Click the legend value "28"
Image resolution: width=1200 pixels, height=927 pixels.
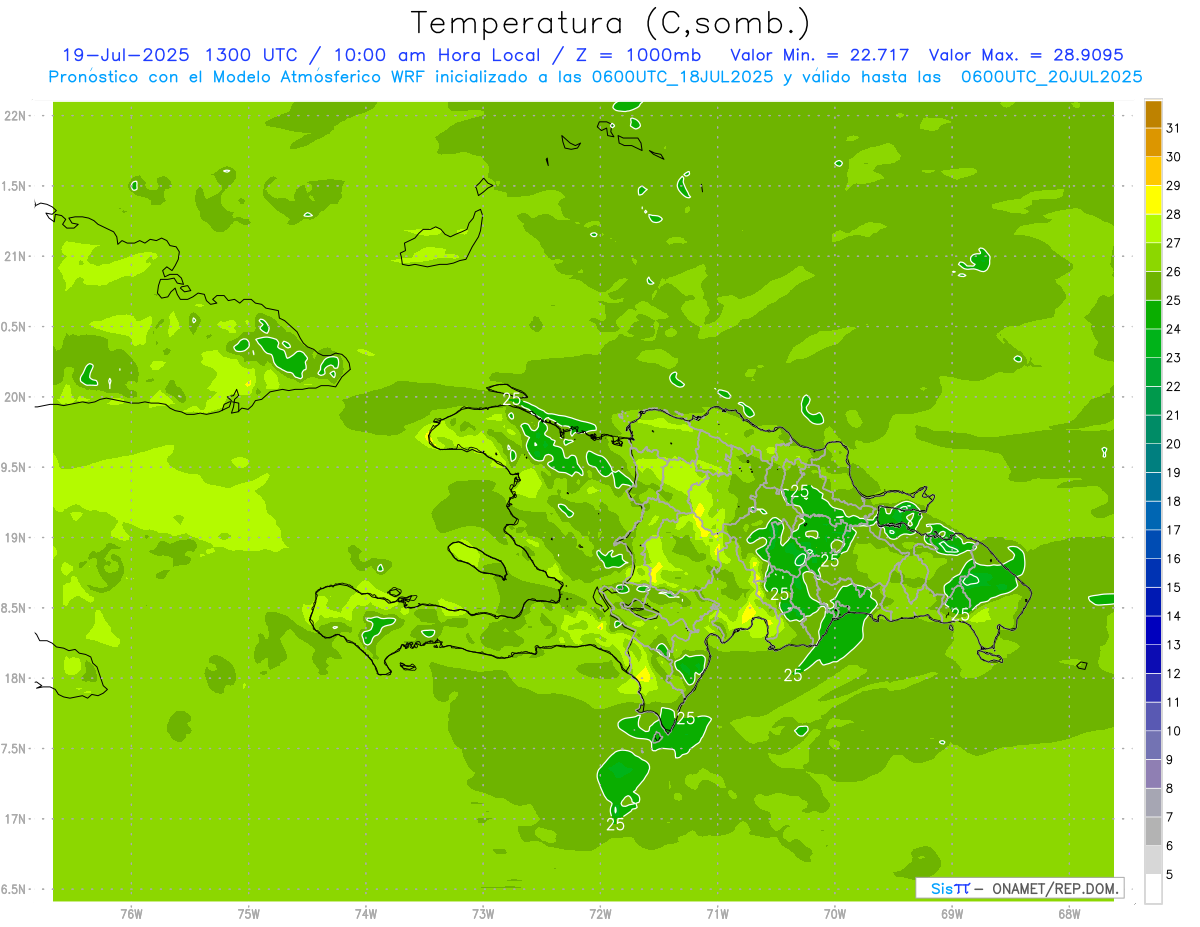(1173, 214)
